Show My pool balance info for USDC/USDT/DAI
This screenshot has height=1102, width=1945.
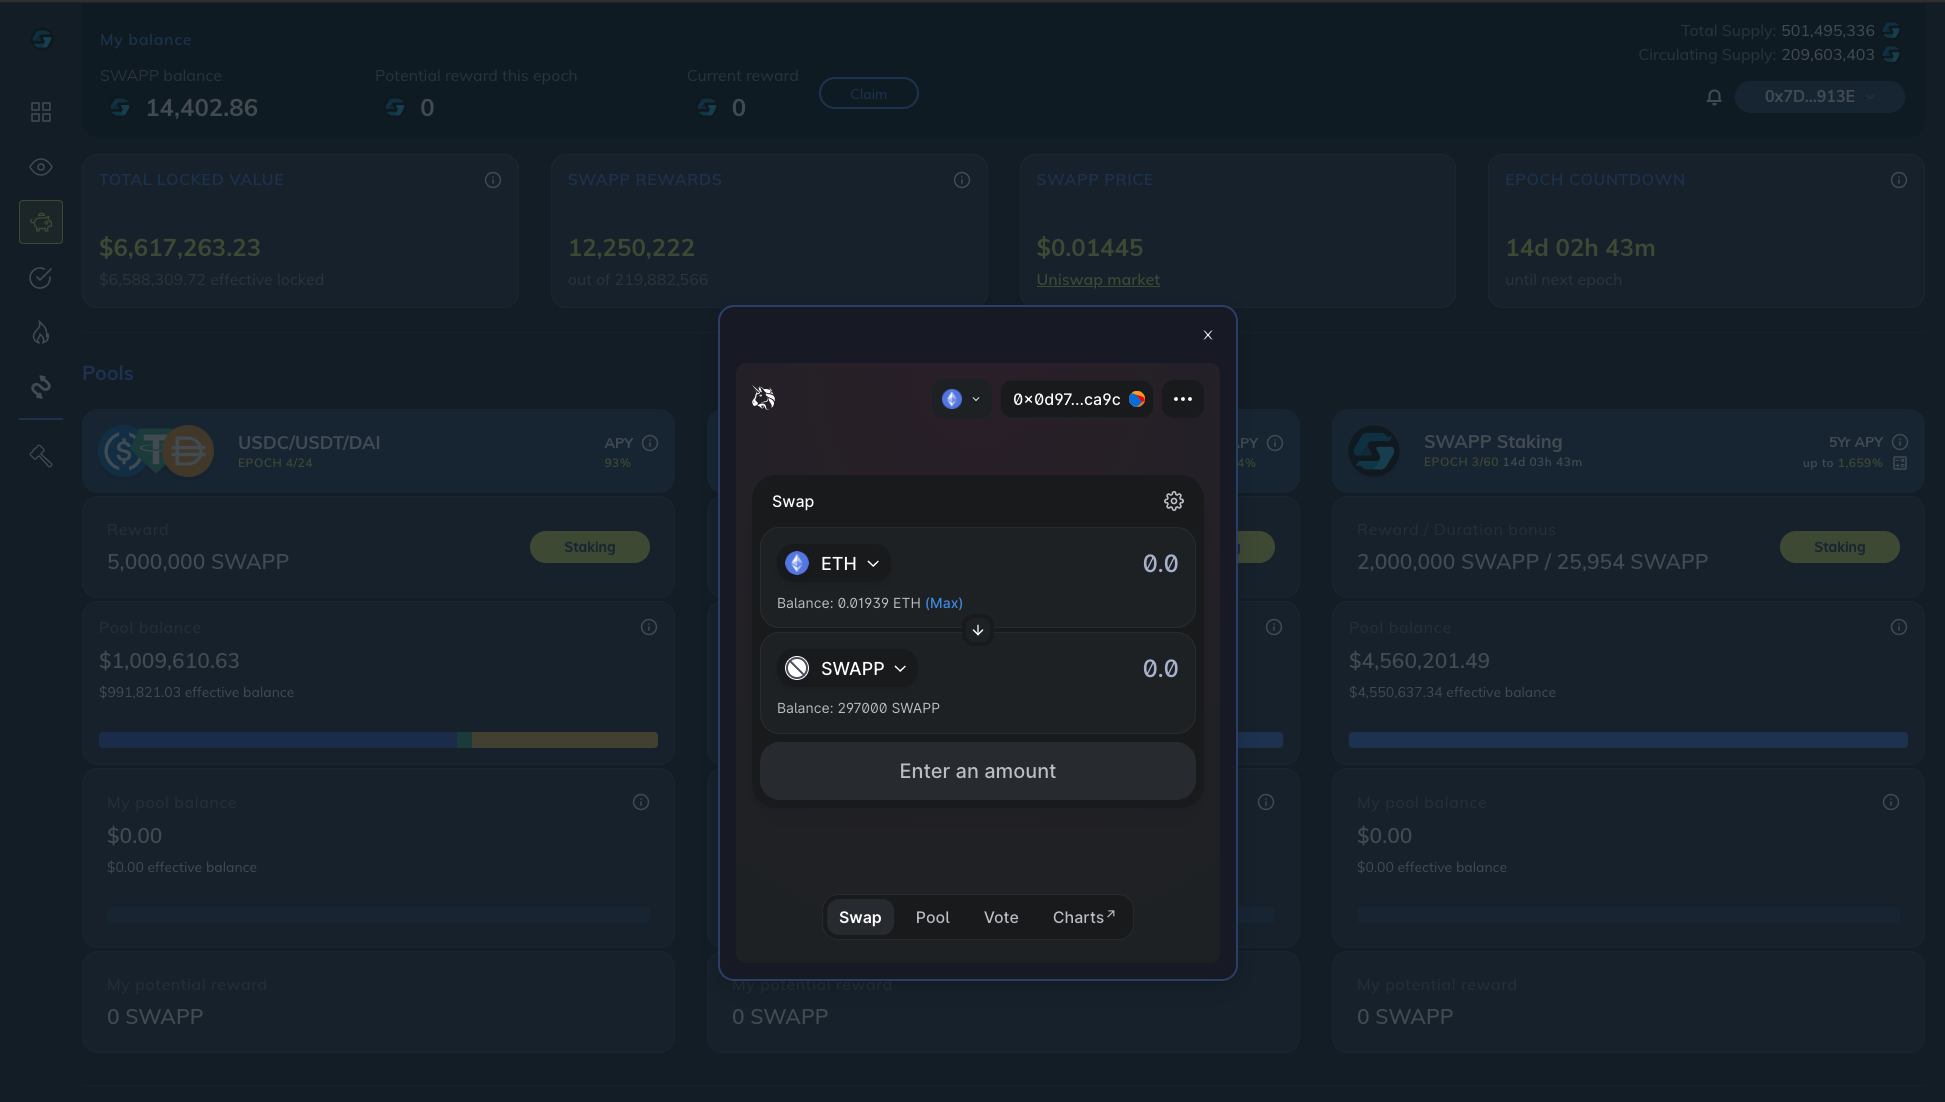[641, 802]
